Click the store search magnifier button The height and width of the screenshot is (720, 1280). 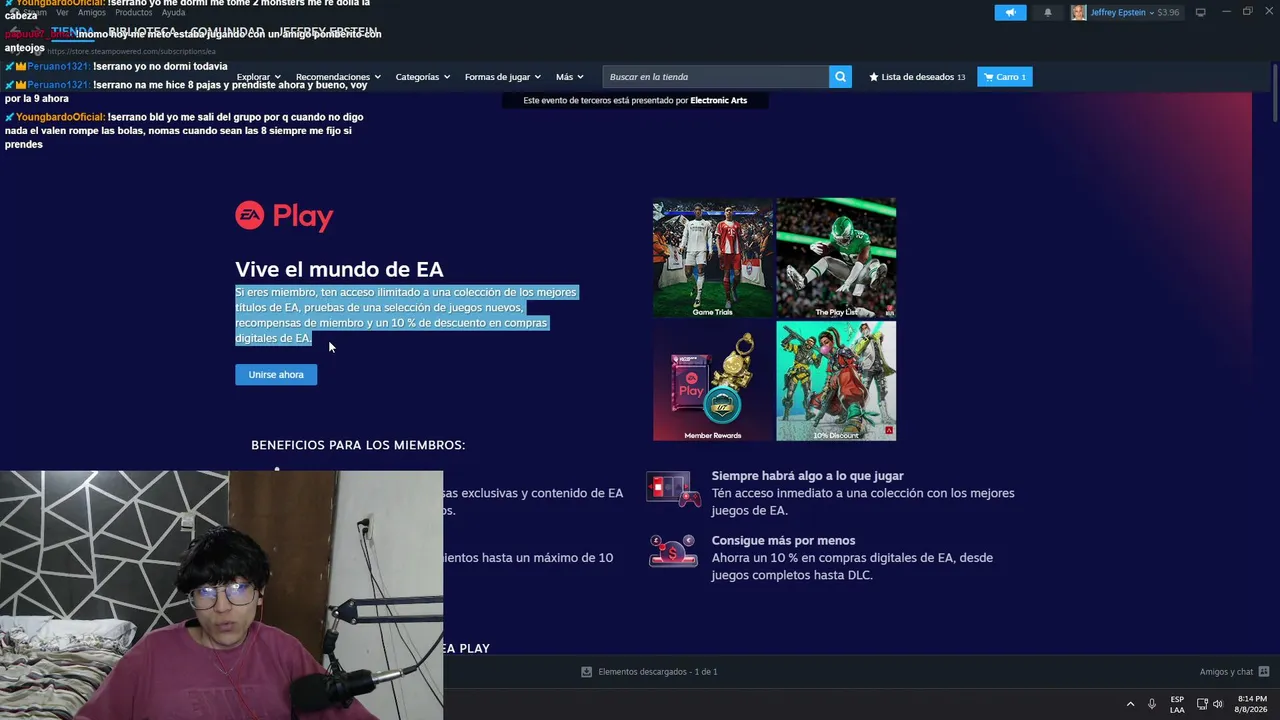pyautogui.click(x=840, y=77)
